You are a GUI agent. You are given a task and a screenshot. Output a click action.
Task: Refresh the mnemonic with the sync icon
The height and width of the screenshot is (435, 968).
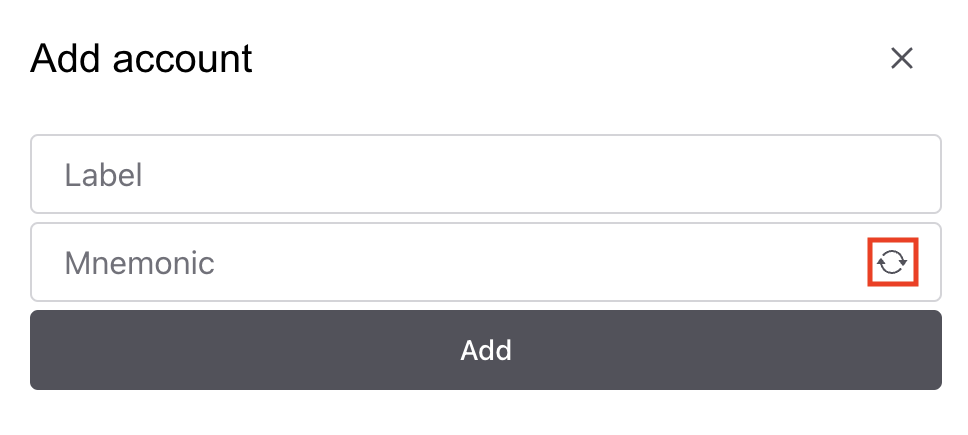pos(892,263)
